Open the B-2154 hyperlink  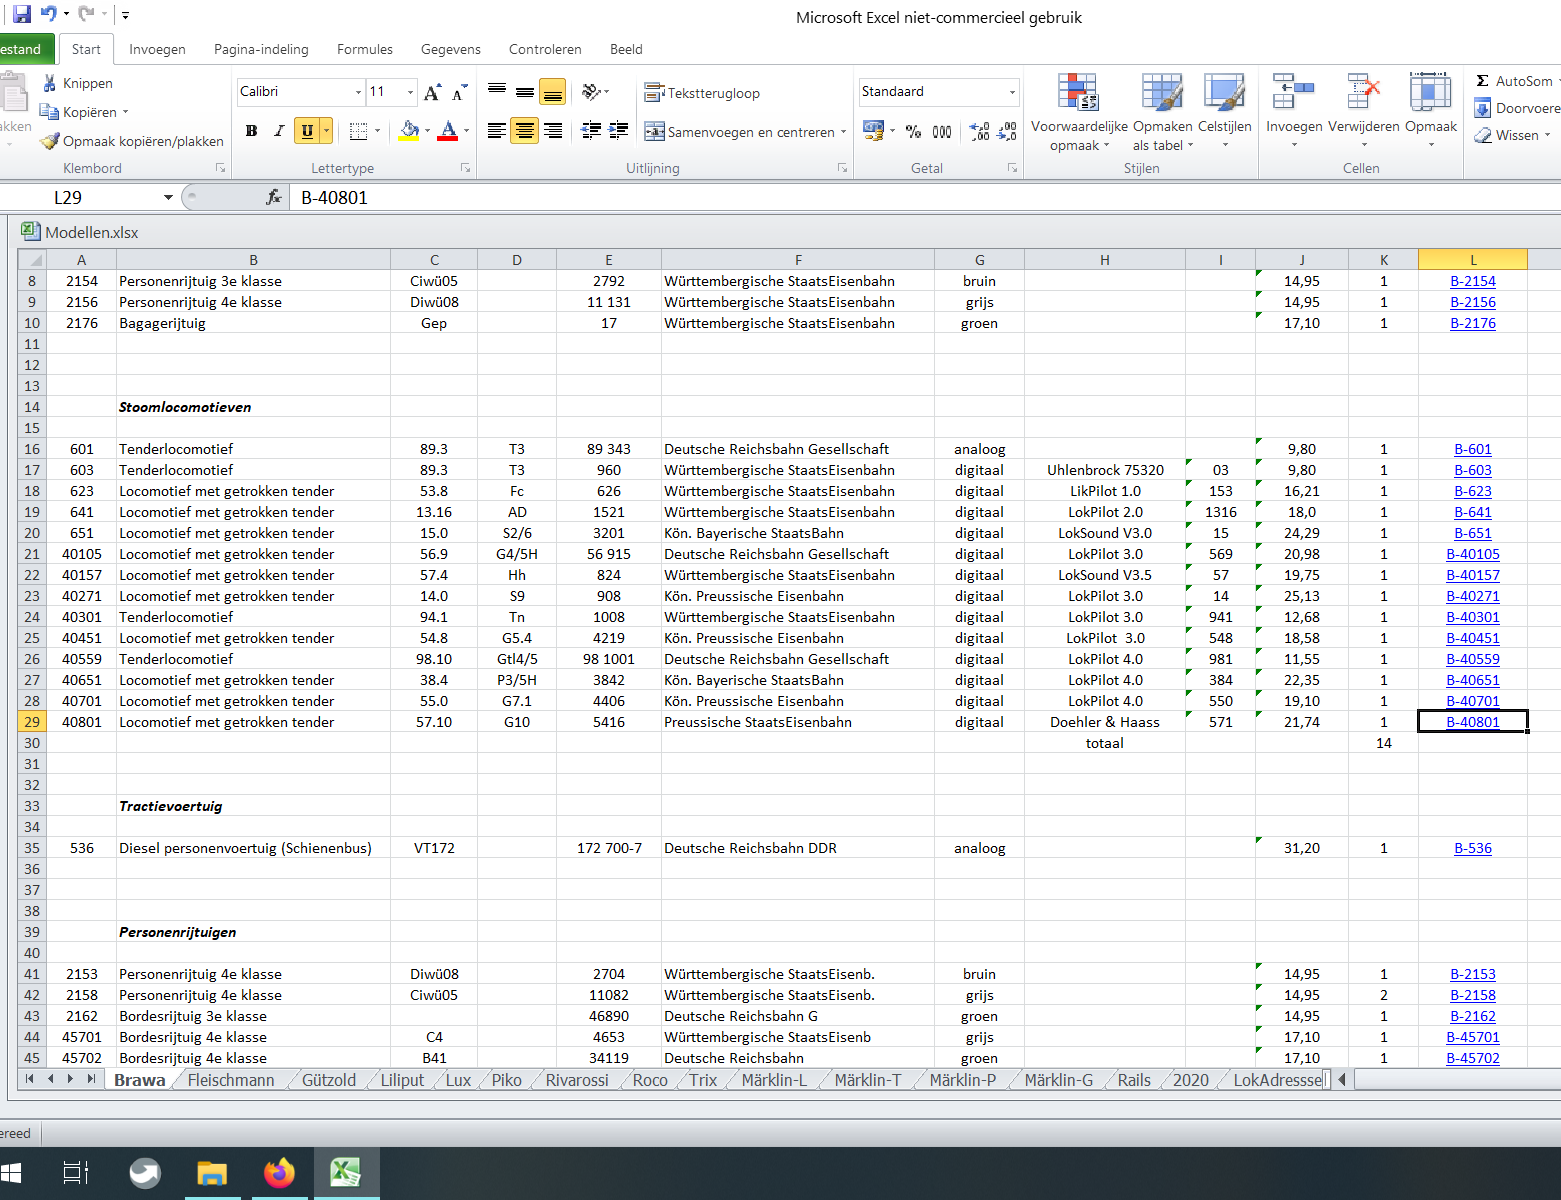1473,281
